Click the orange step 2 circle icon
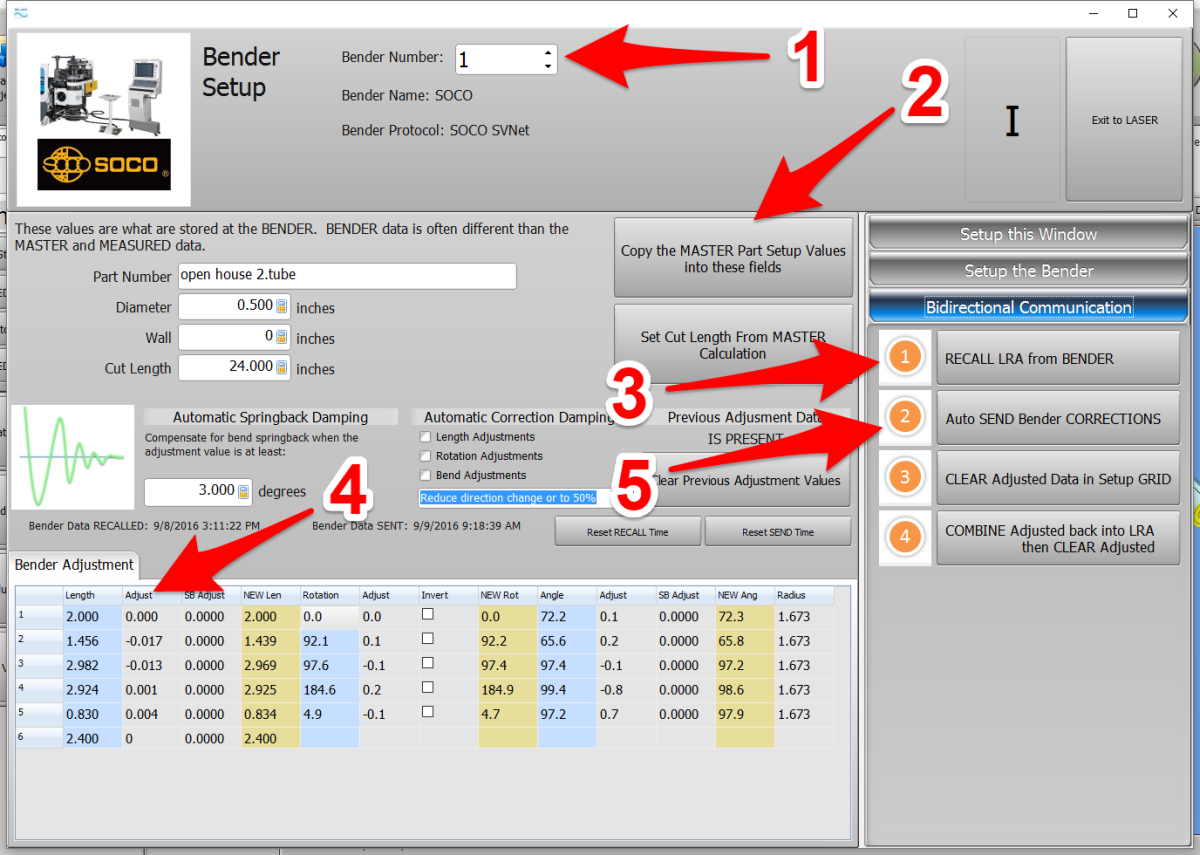The image size is (1200, 855). 905,417
